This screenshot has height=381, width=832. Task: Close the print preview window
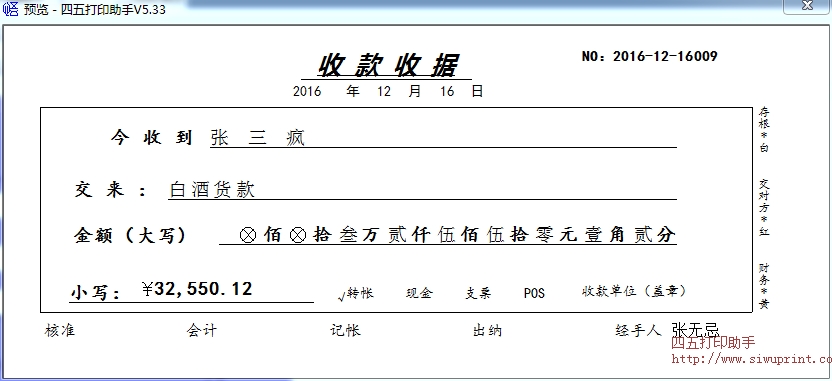[x=807, y=6]
